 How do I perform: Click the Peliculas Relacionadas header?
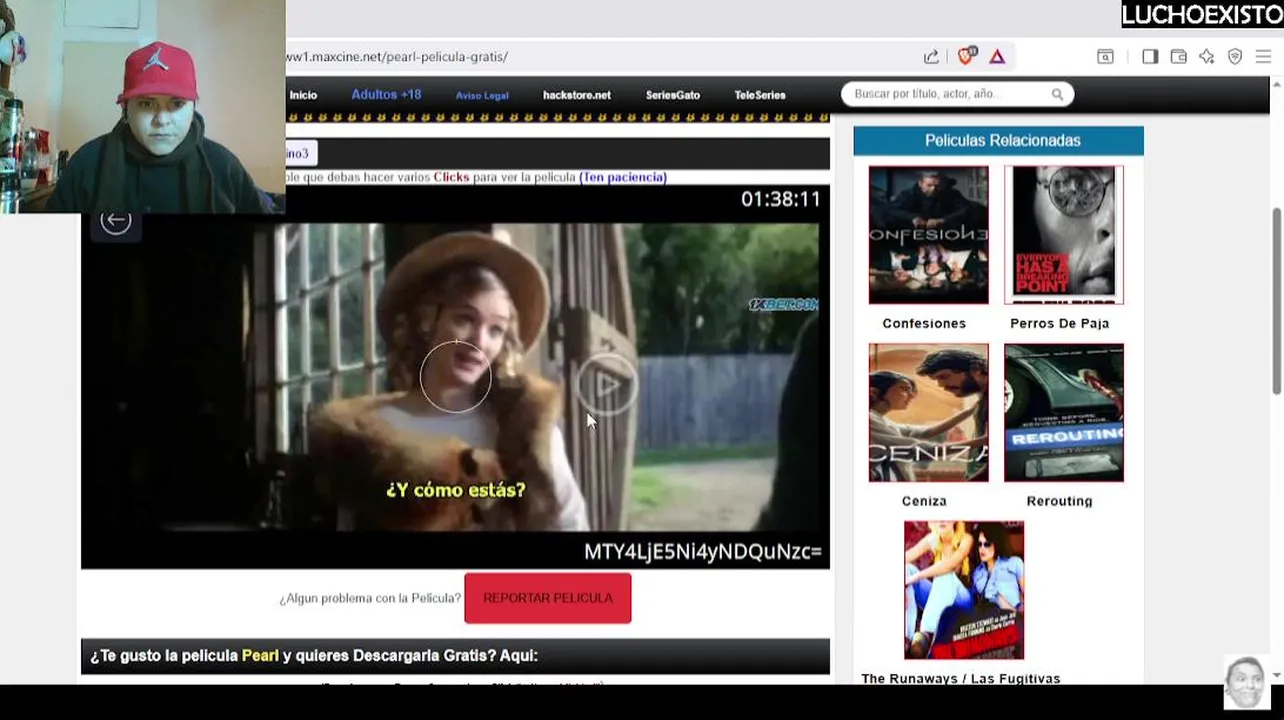click(998, 141)
